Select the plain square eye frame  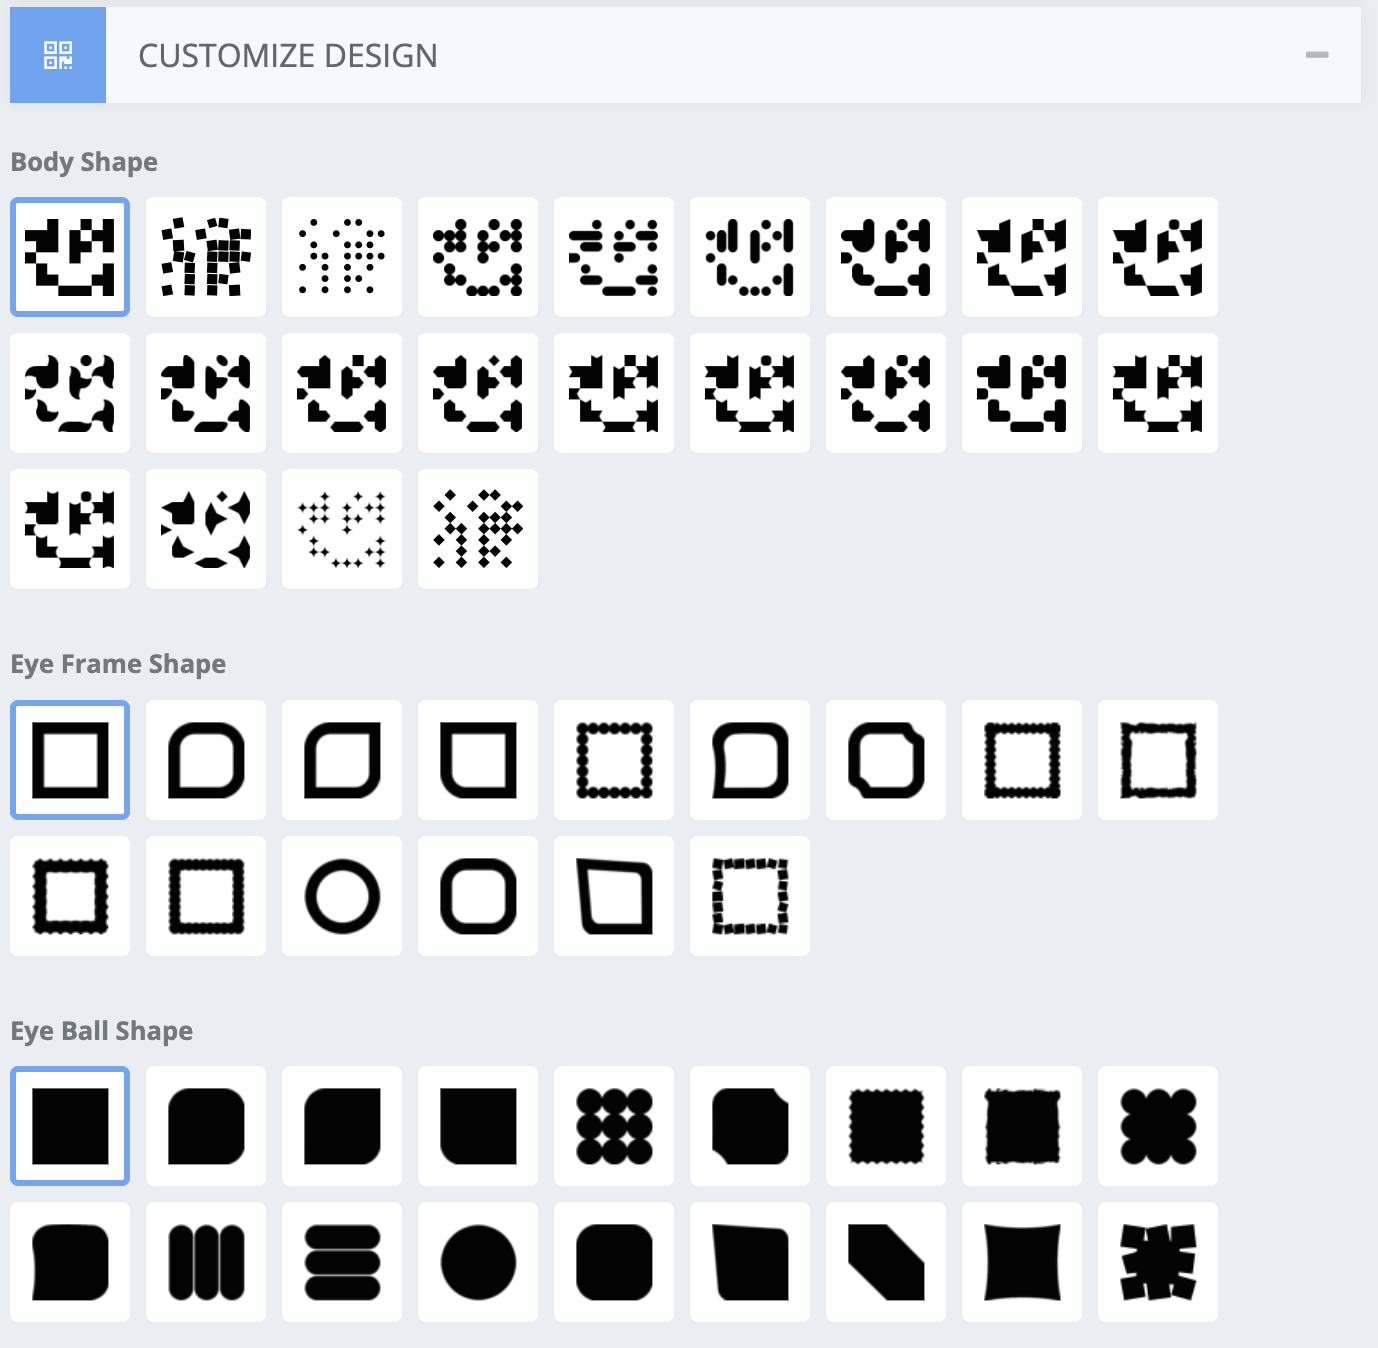click(x=70, y=760)
